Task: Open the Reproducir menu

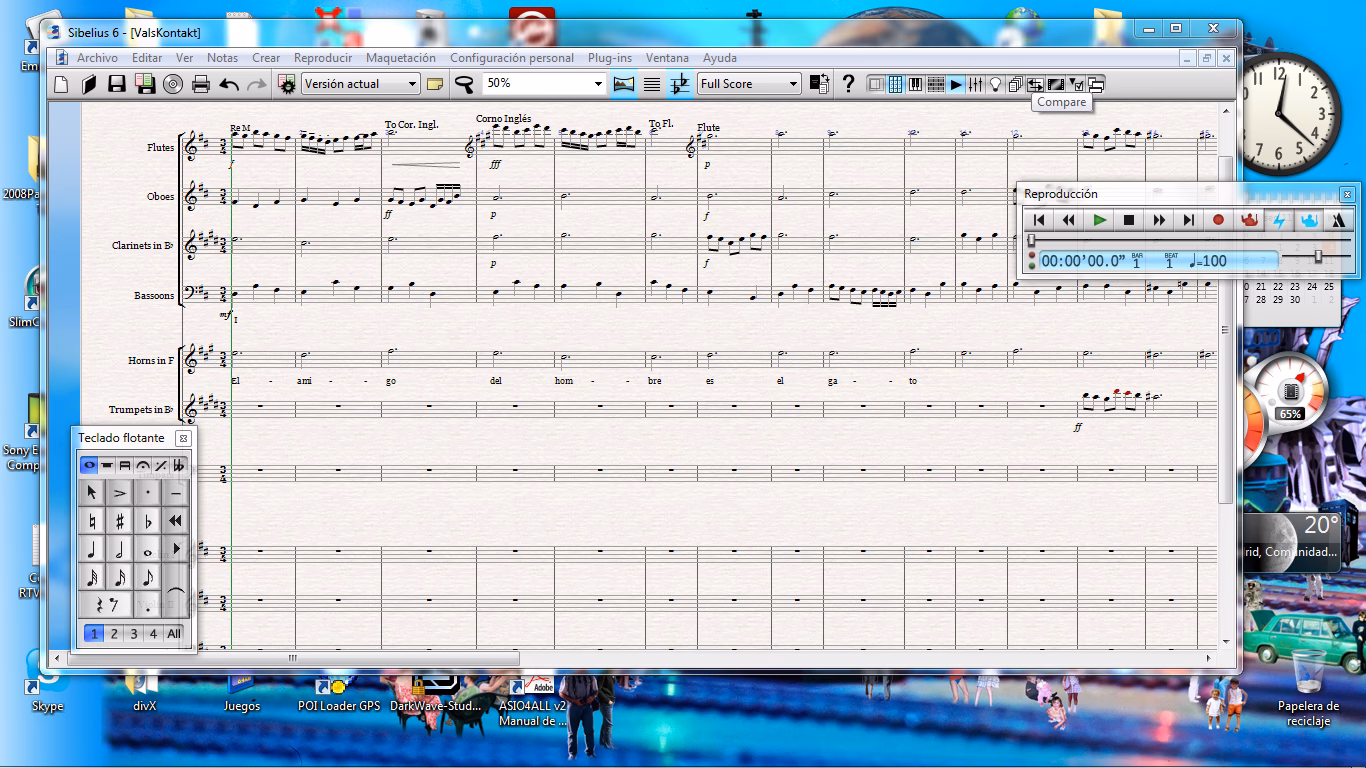Action: tap(322, 58)
